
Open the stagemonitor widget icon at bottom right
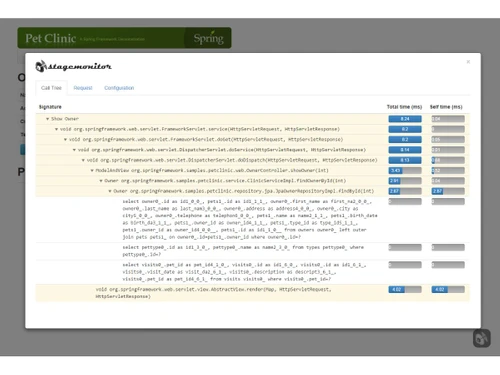482,338
